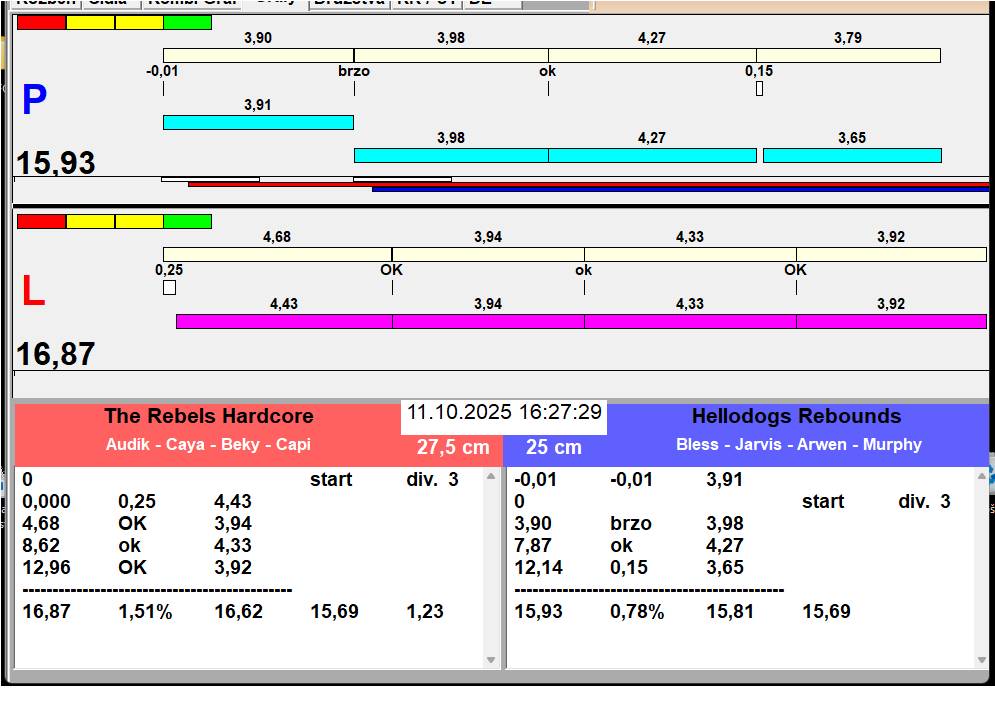Screen dimensions: 995x716
Task: Click the scroll-down arrow of the Hellodogs results list
Action: (982, 660)
